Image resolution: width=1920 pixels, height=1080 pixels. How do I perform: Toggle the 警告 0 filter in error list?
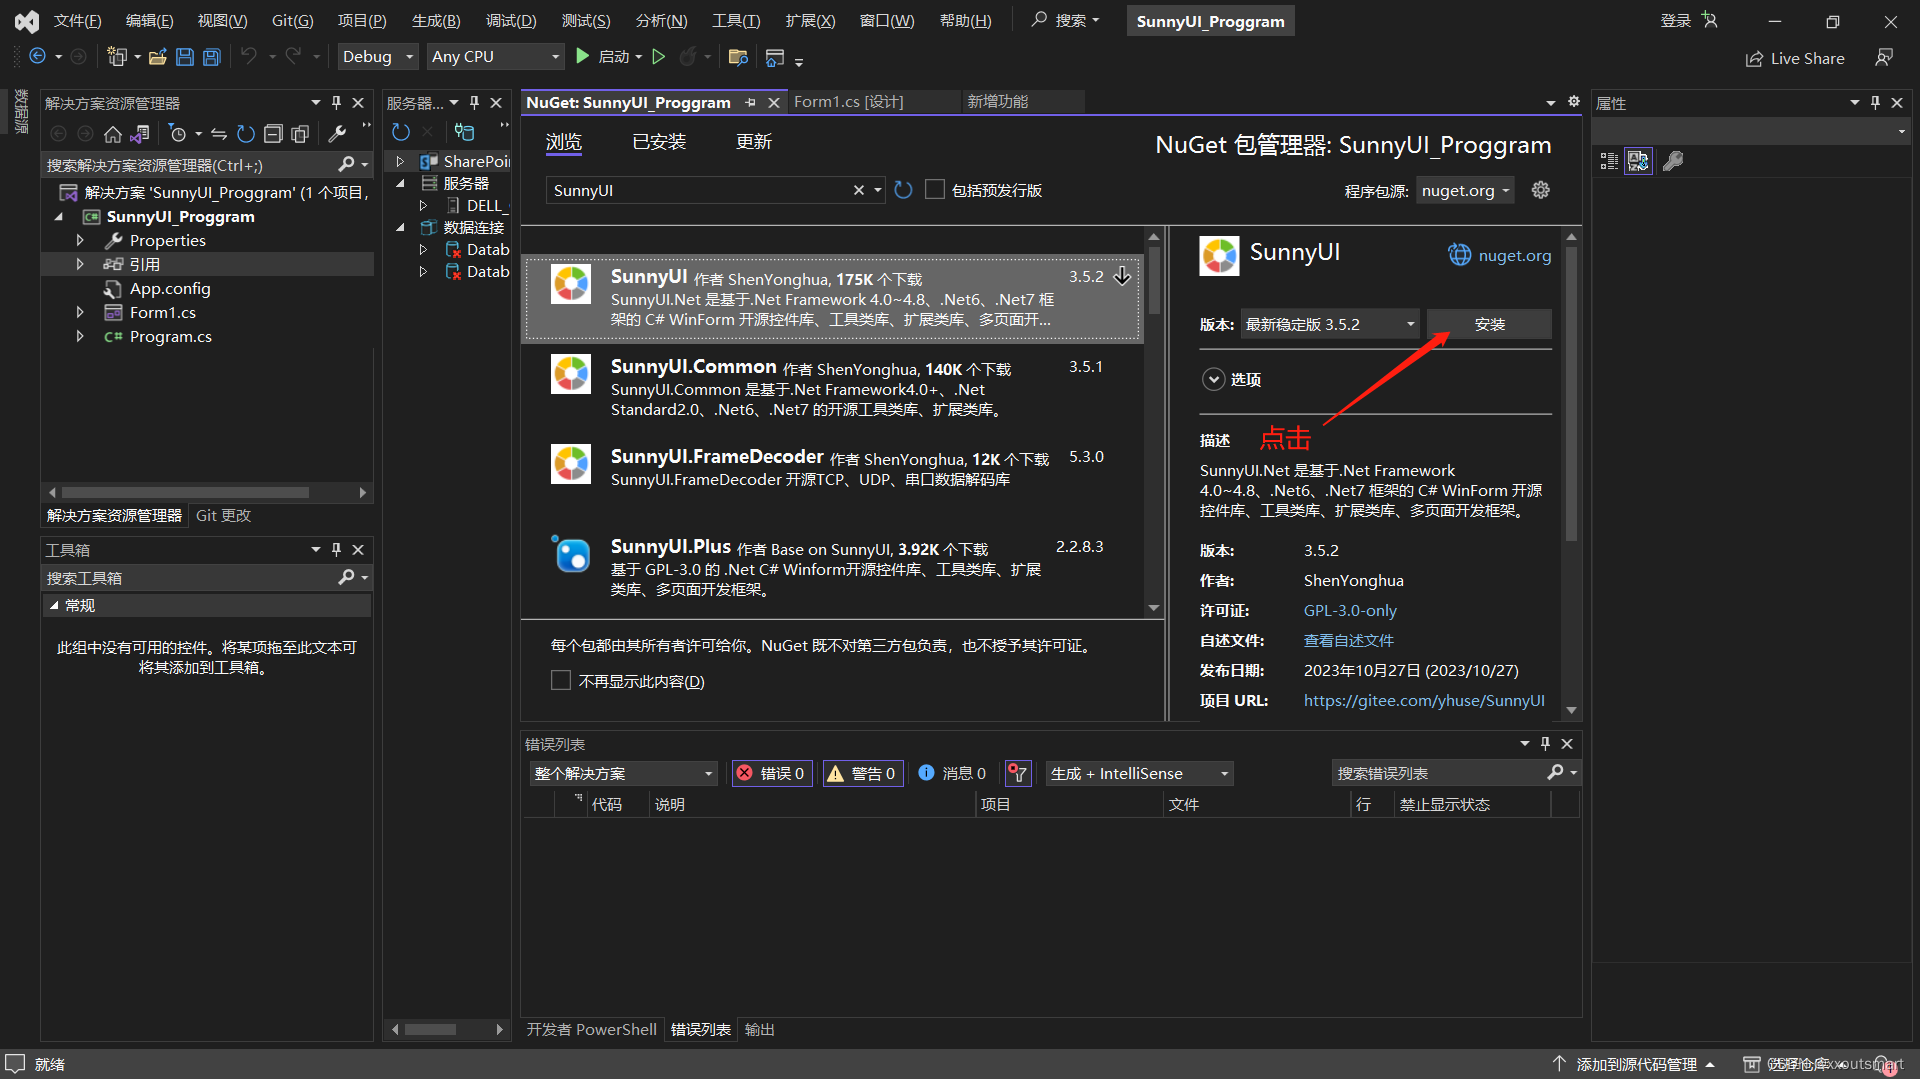tap(862, 772)
